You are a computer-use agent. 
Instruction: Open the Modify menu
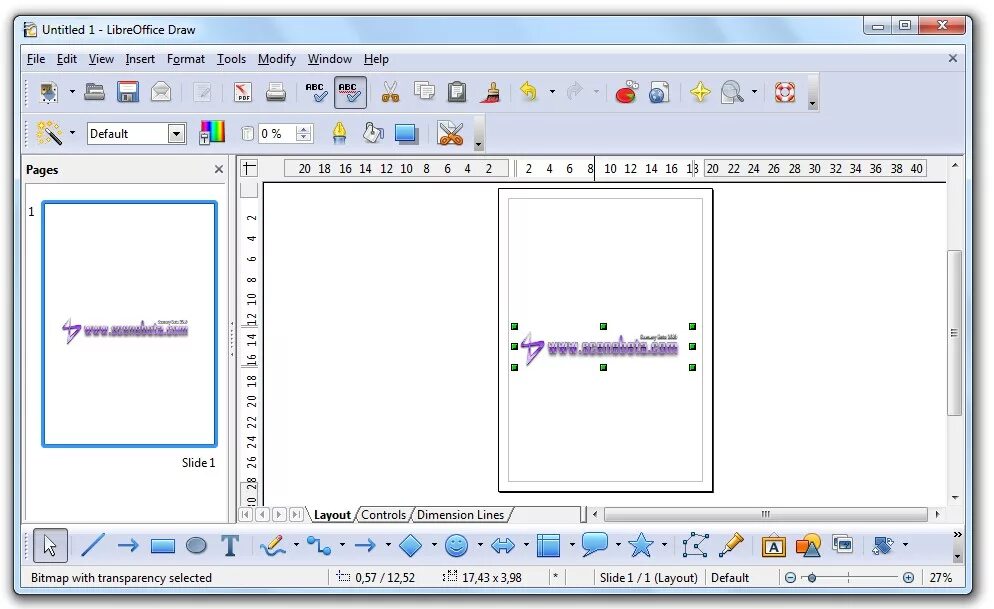[x=276, y=59]
